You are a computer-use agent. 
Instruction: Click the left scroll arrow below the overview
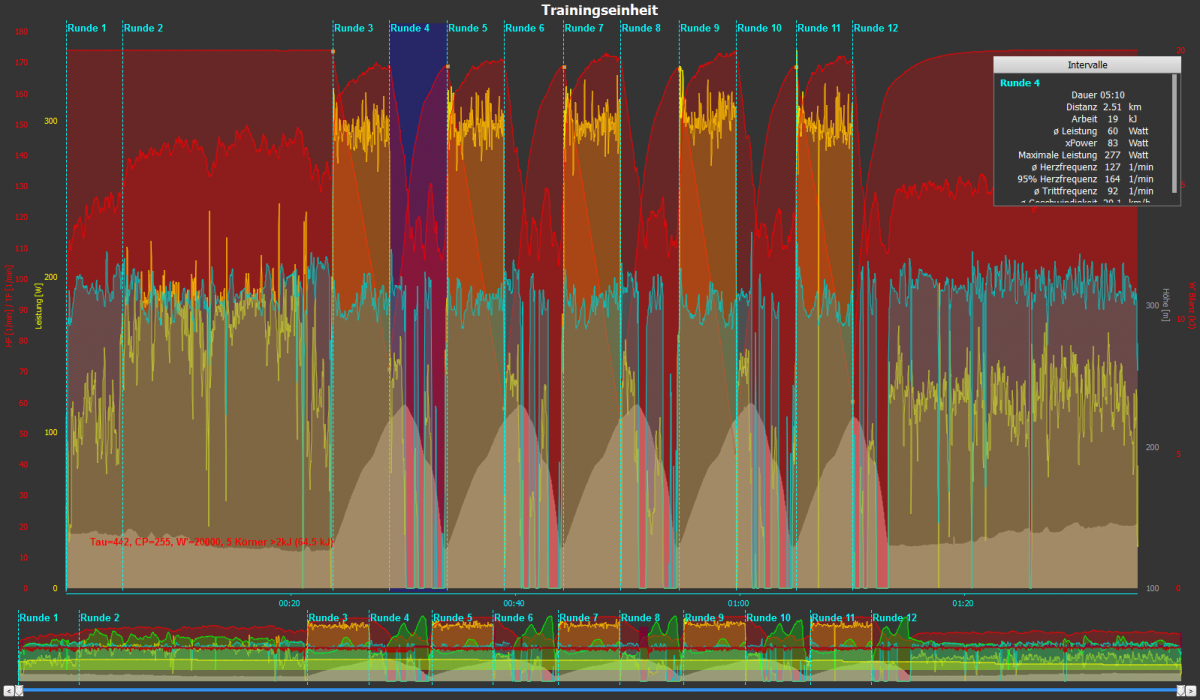(x=9, y=690)
